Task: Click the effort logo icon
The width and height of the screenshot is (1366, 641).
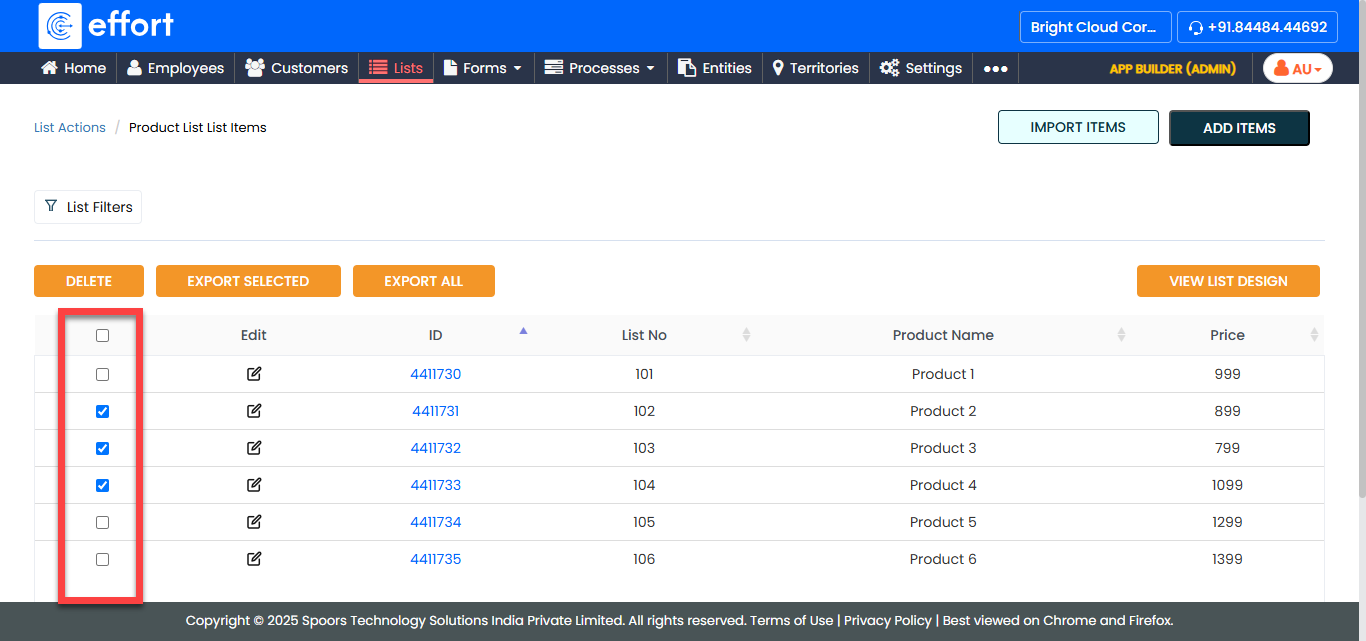Action: pos(60,26)
